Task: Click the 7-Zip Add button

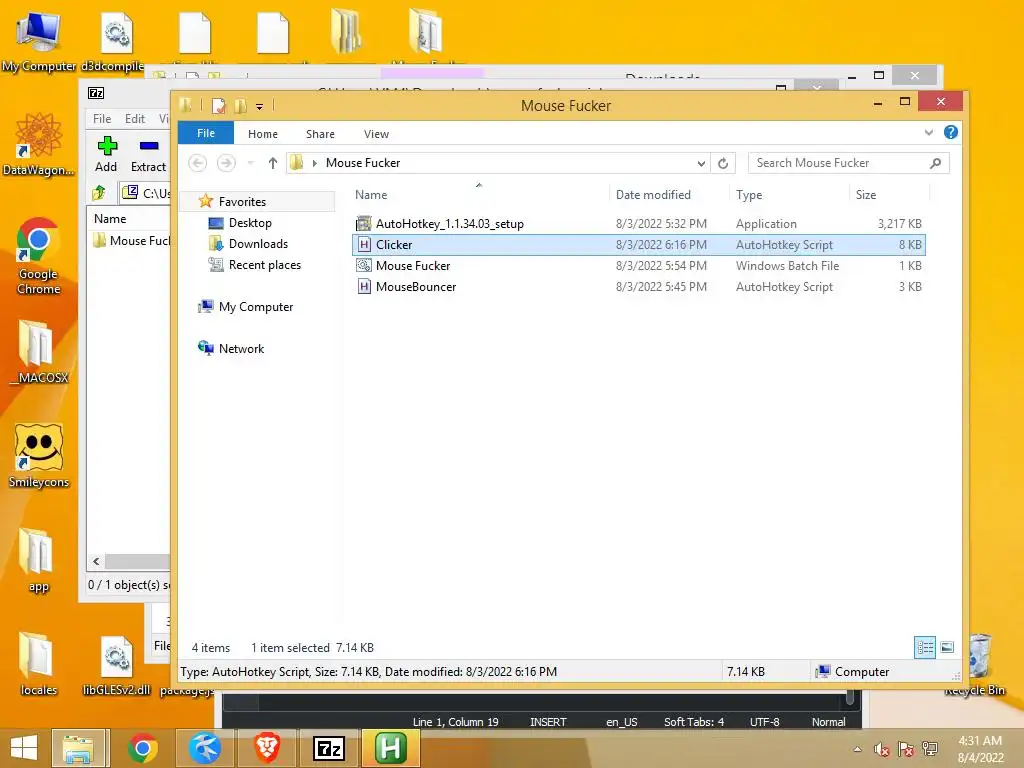Action: tap(106, 154)
